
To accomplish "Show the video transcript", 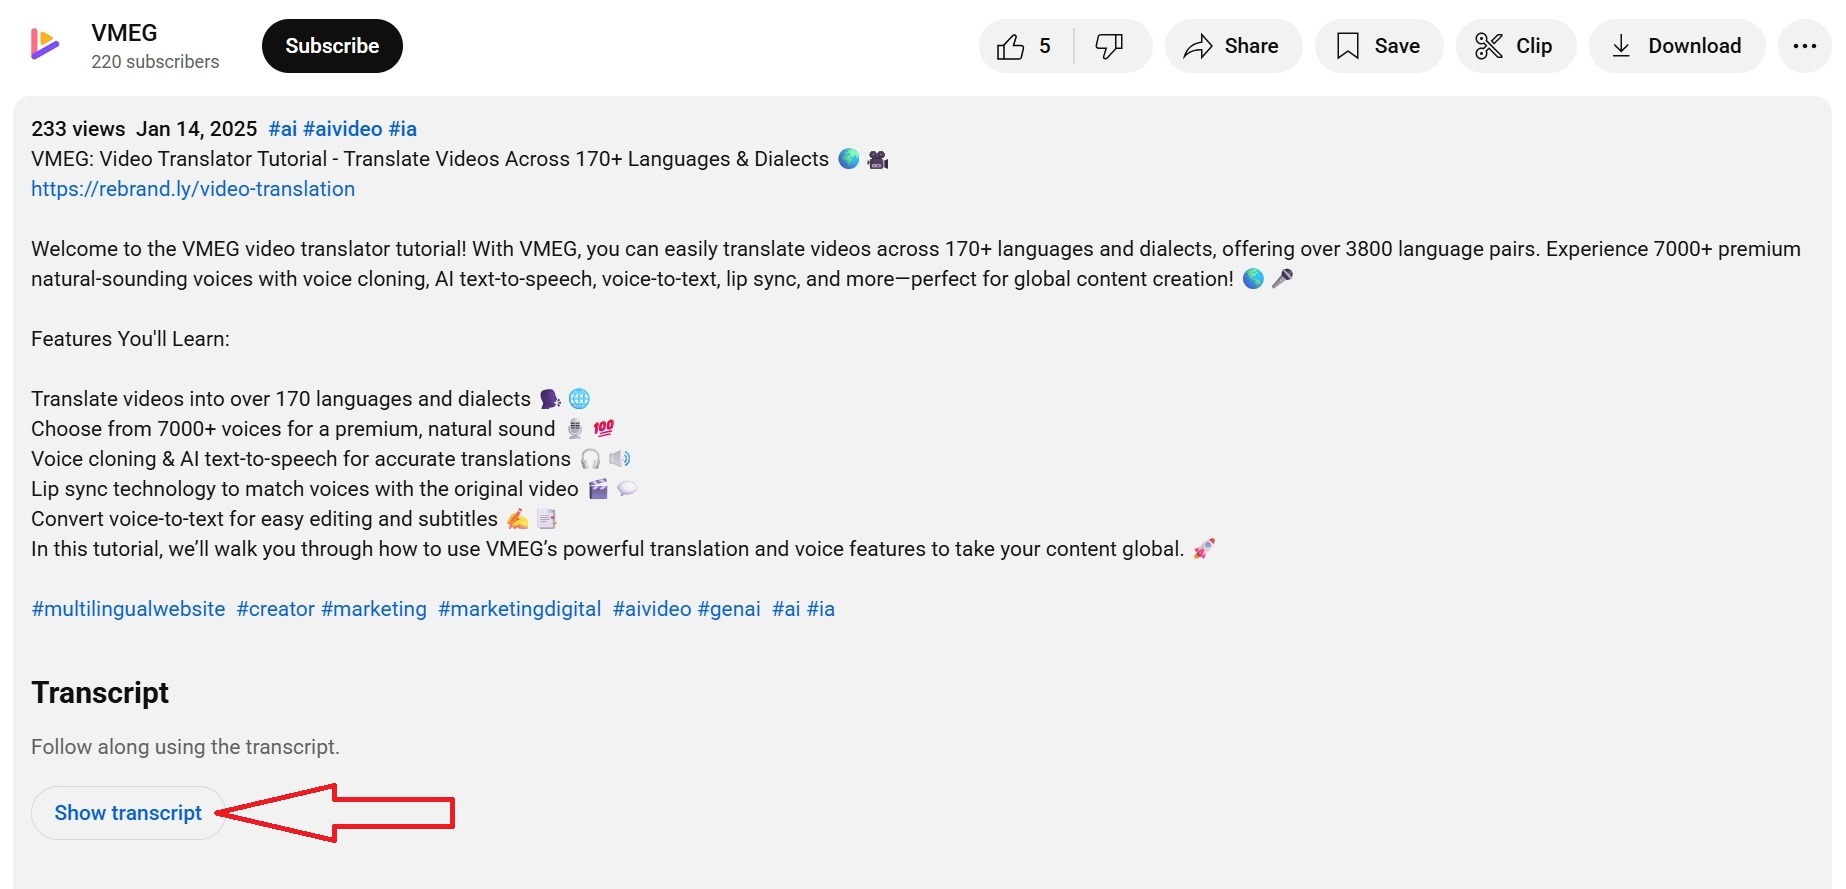I will pyautogui.click(x=128, y=813).
